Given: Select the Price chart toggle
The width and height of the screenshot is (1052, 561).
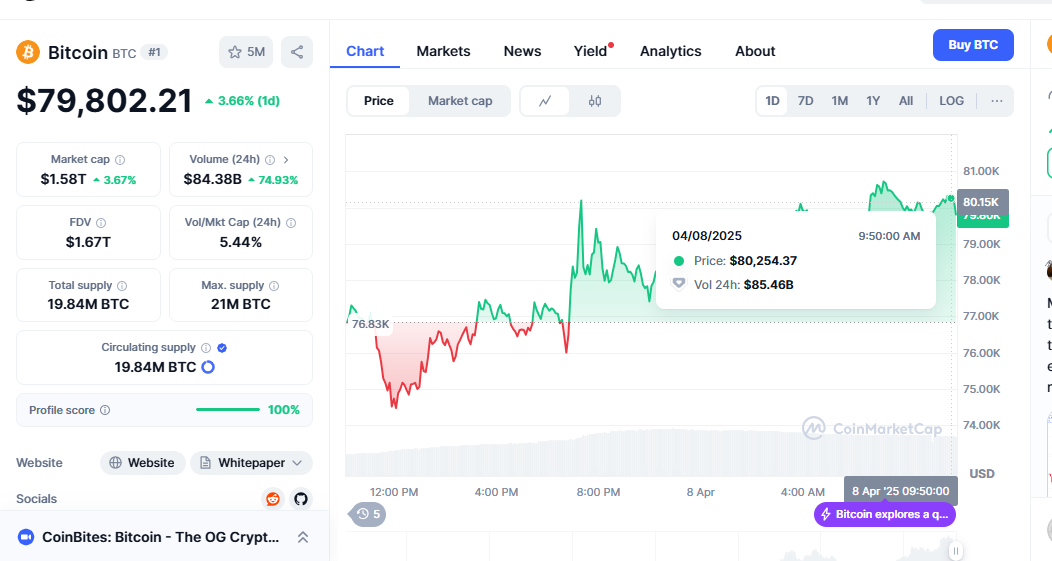Looking at the screenshot, I should [x=378, y=101].
